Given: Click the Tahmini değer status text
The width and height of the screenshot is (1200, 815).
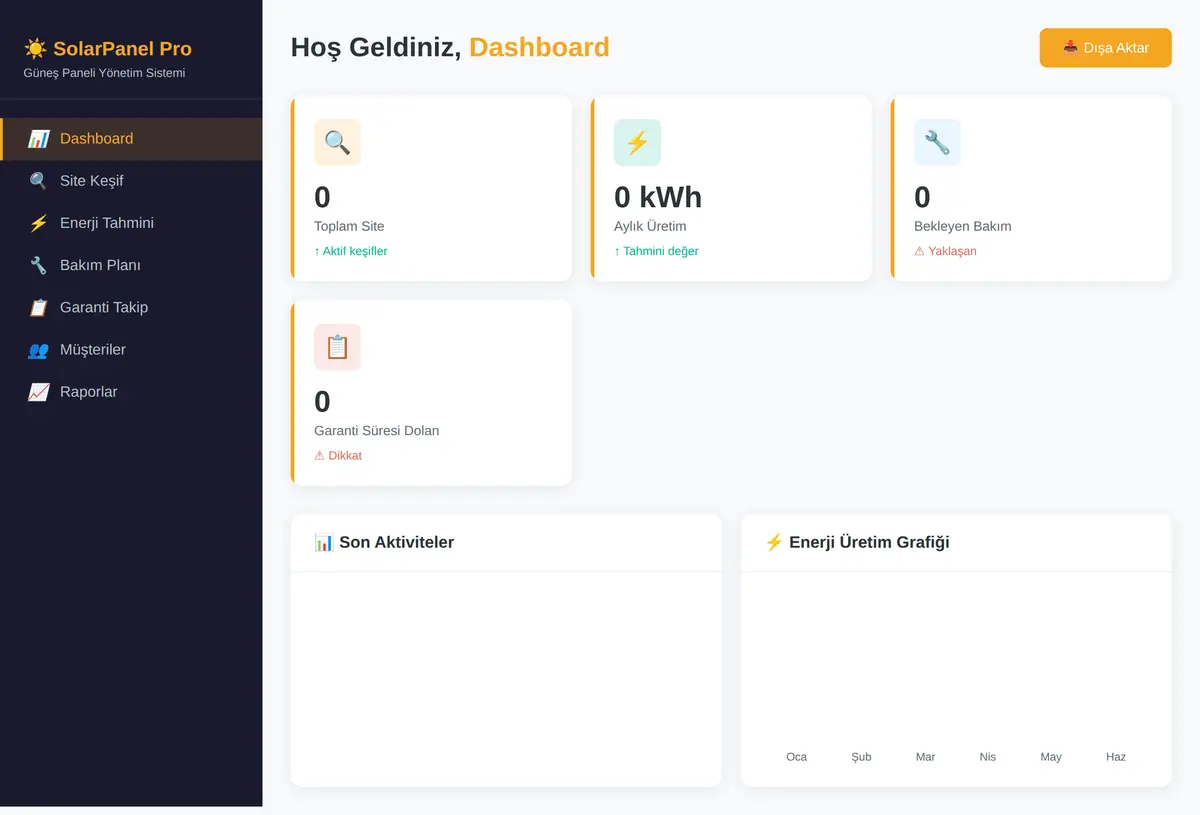Looking at the screenshot, I should [656, 251].
